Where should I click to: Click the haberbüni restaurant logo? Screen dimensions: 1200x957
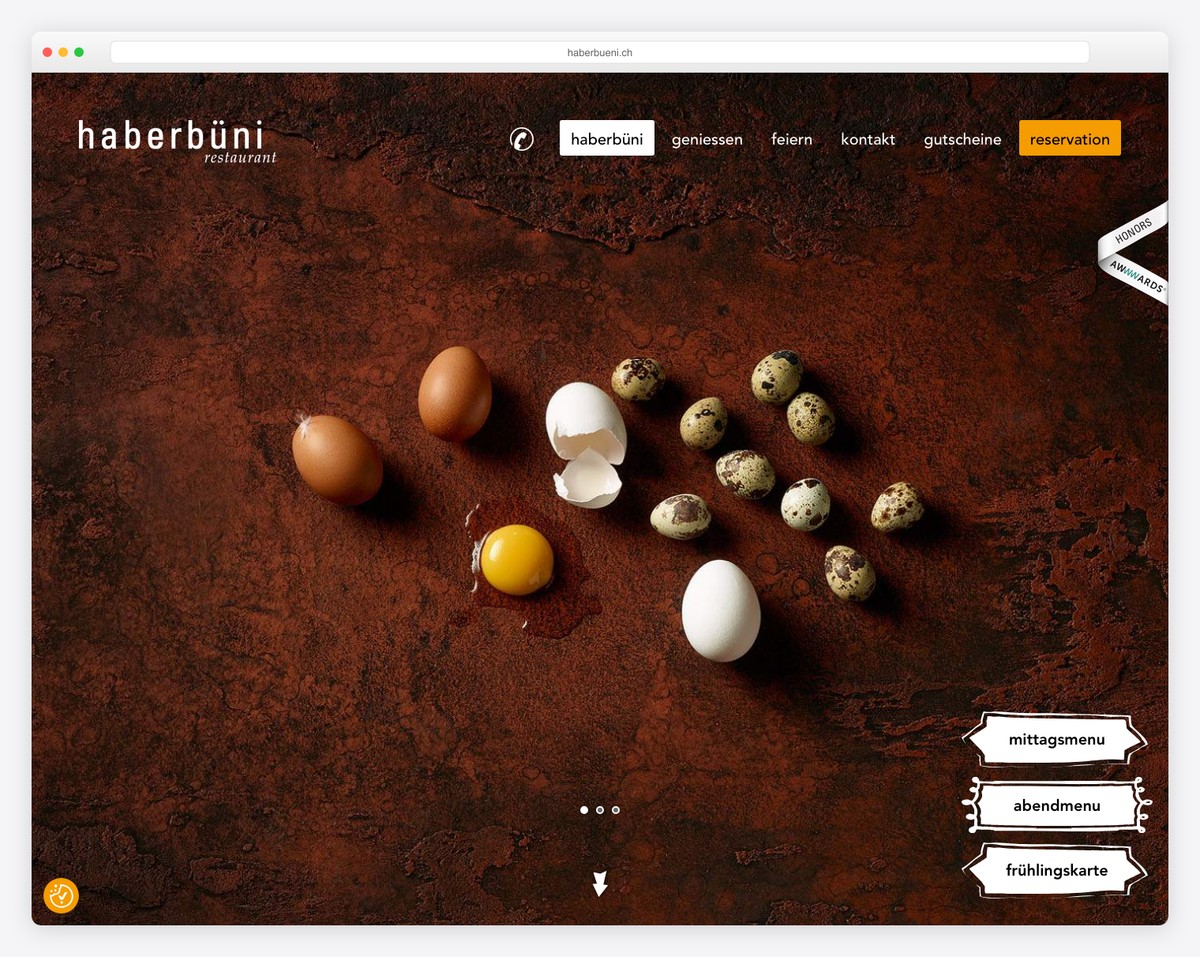pyautogui.click(x=177, y=141)
